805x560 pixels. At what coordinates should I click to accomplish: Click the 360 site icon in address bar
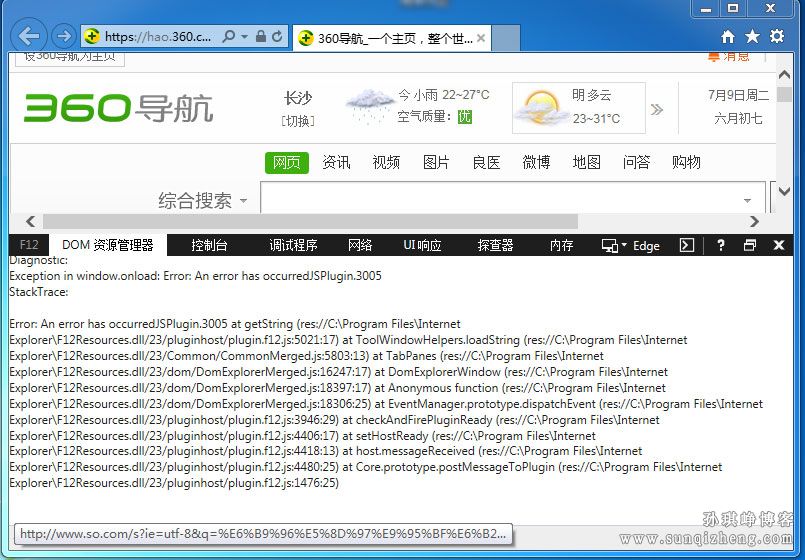click(x=92, y=36)
